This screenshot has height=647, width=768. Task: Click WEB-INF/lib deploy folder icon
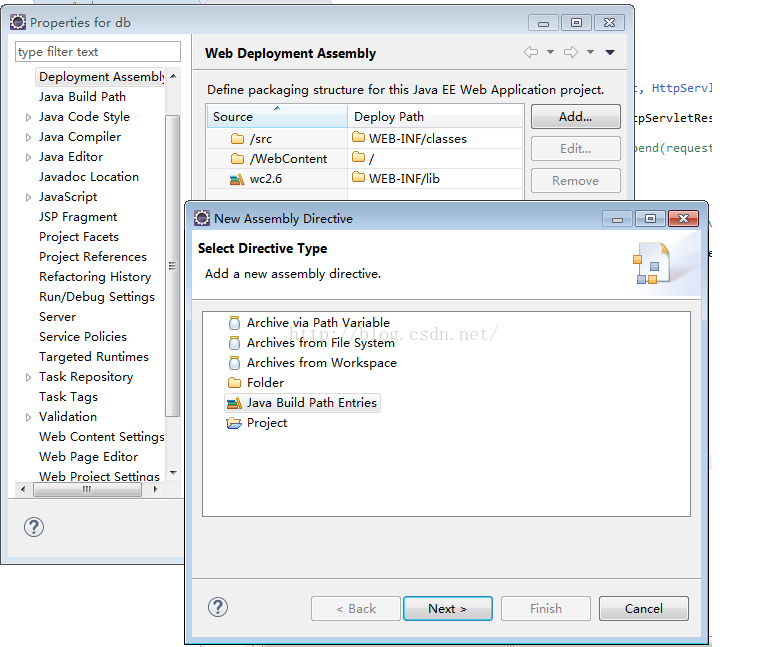tap(359, 177)
